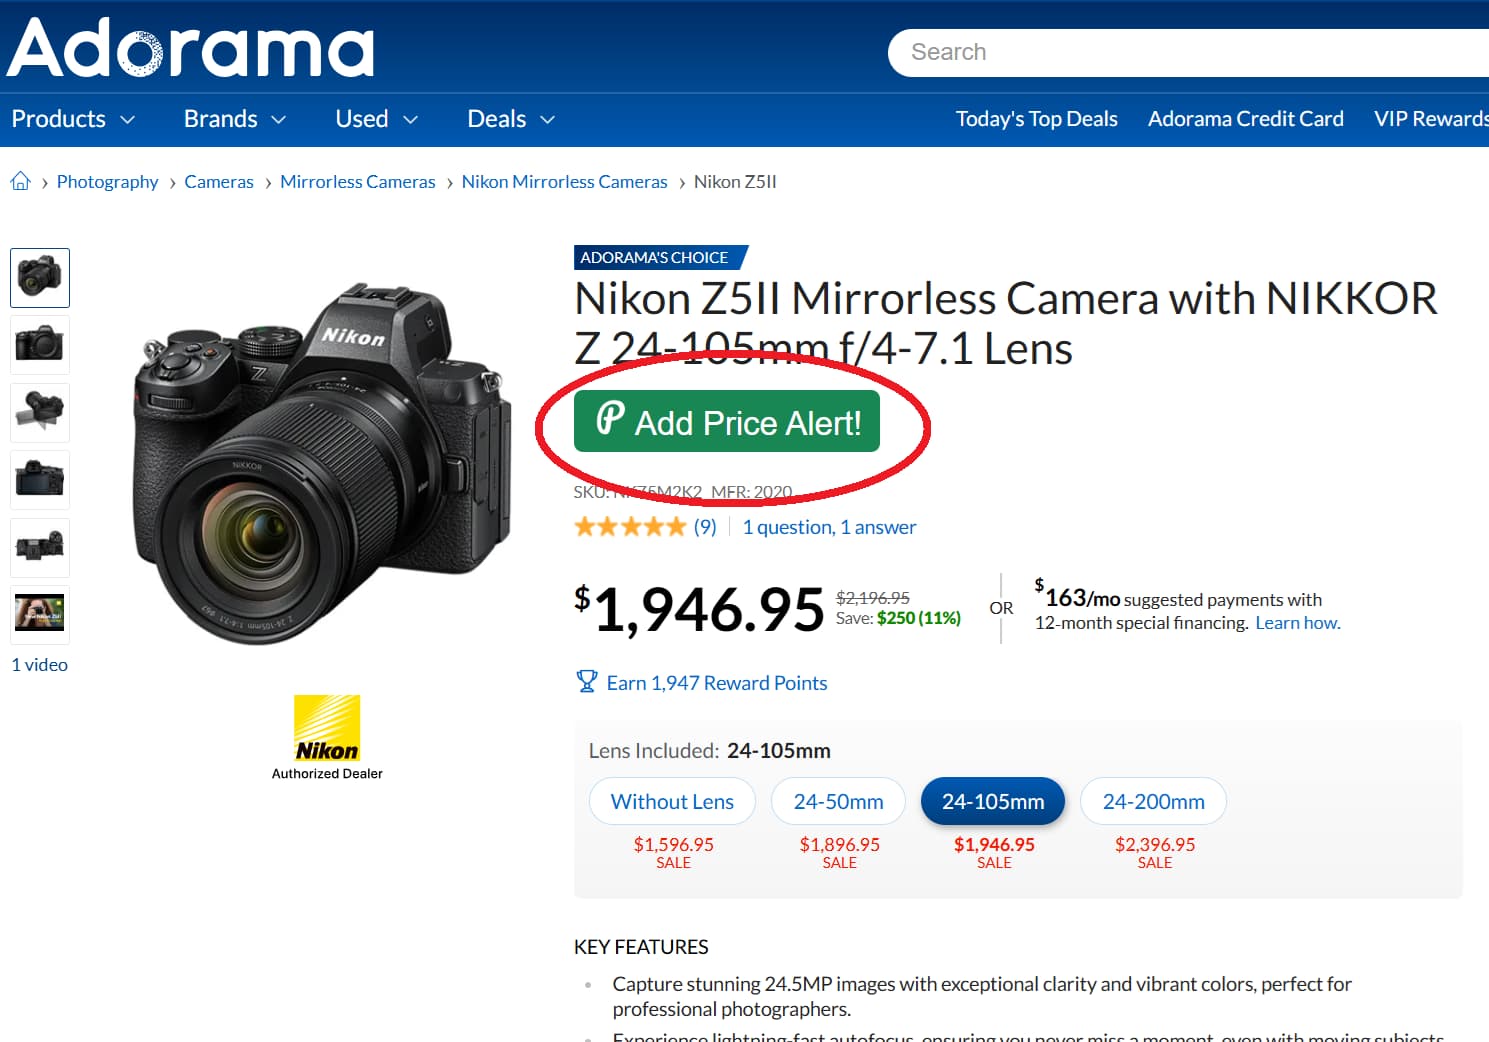Click the Lens Included label
This screenshot has height=1042, width=1489.
click(x=654, y=750)
